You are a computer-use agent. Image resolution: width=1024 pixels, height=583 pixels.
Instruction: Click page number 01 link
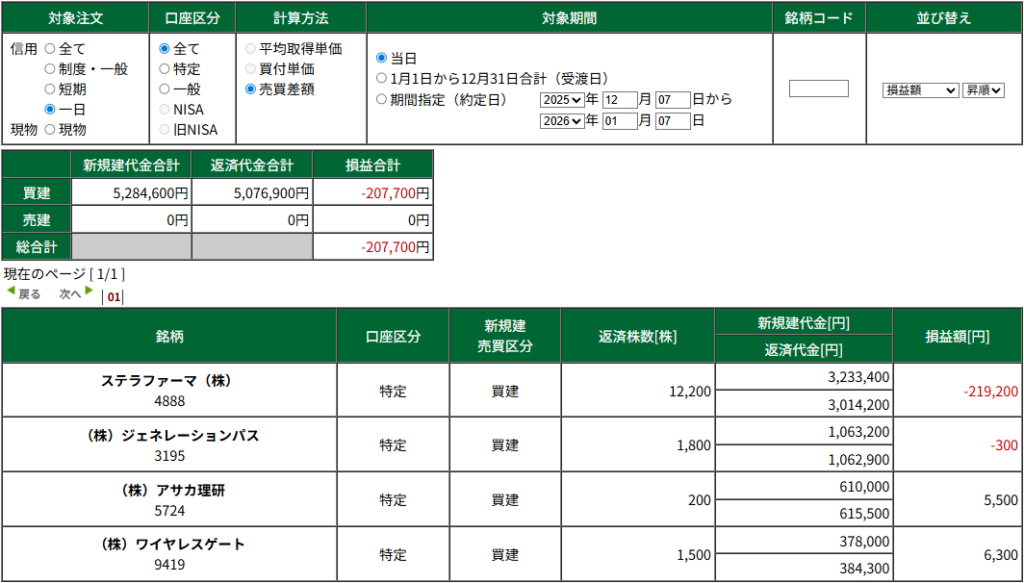(x=113, y=297)
